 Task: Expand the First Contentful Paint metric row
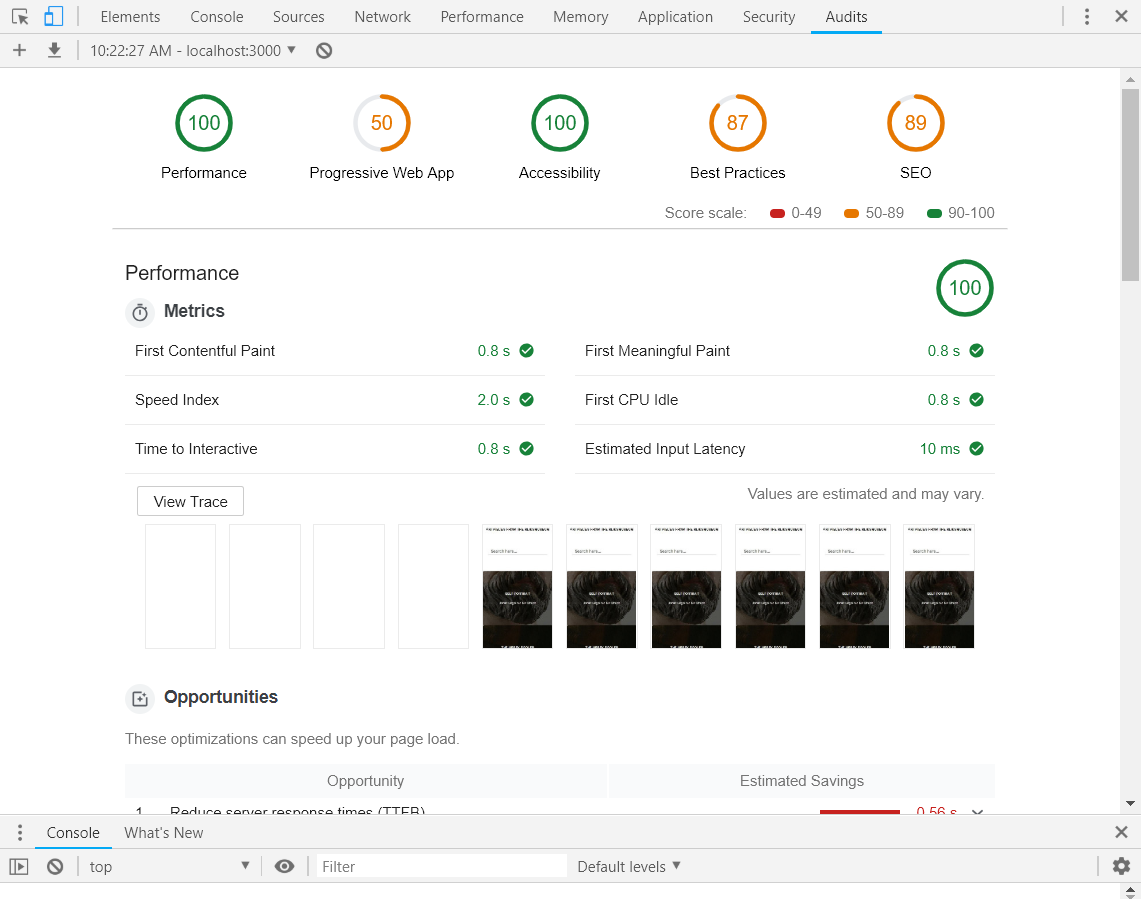coord(335,351)
